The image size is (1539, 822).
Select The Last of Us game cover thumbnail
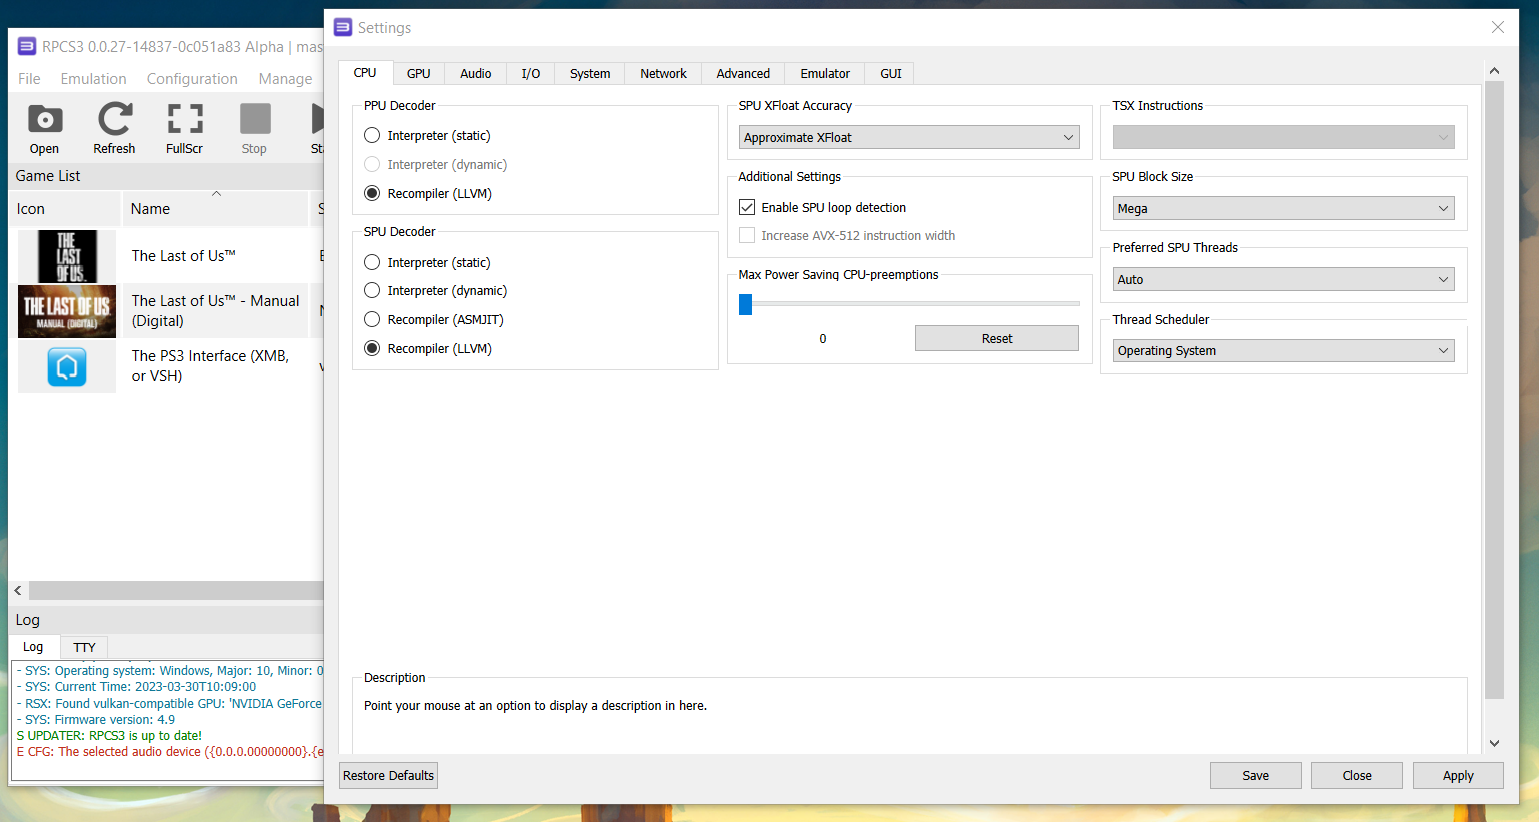tap(67, 256)
